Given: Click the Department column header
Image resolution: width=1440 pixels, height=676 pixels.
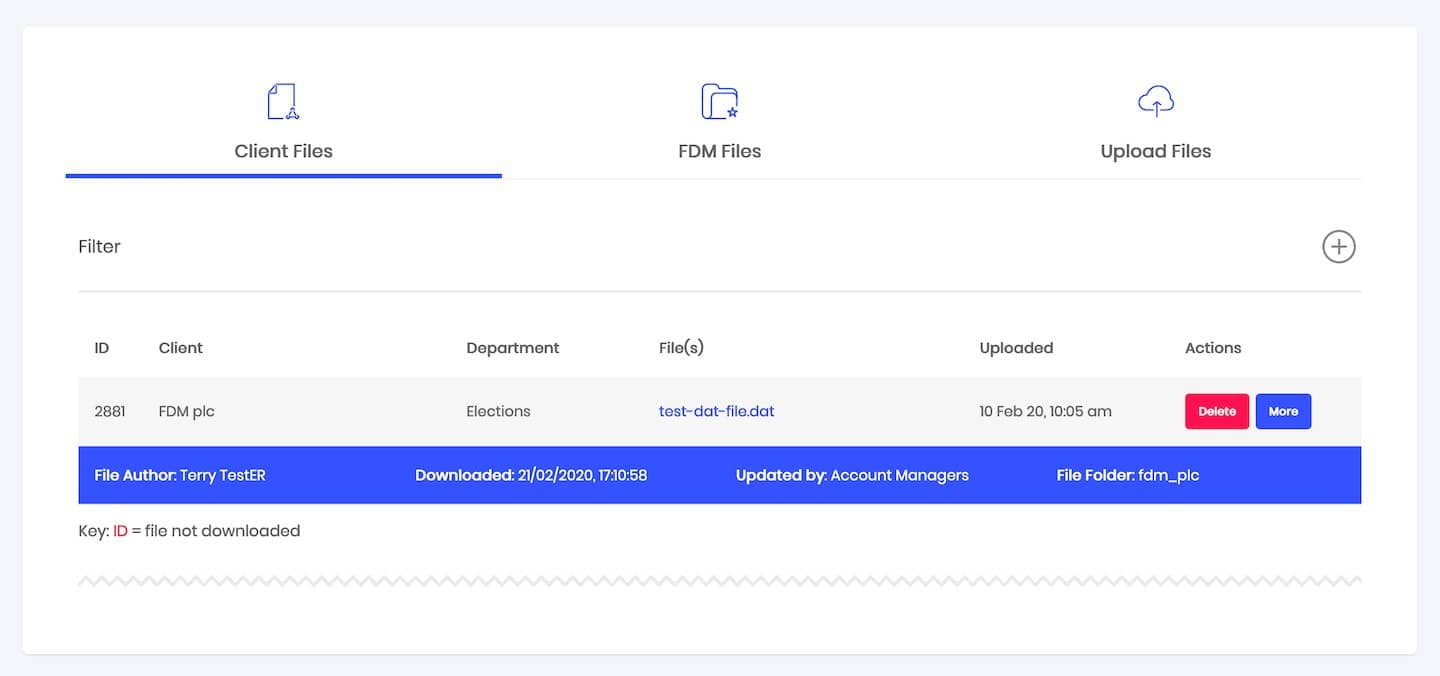Looking at the screenshot, I should click(x=512, y=348).
